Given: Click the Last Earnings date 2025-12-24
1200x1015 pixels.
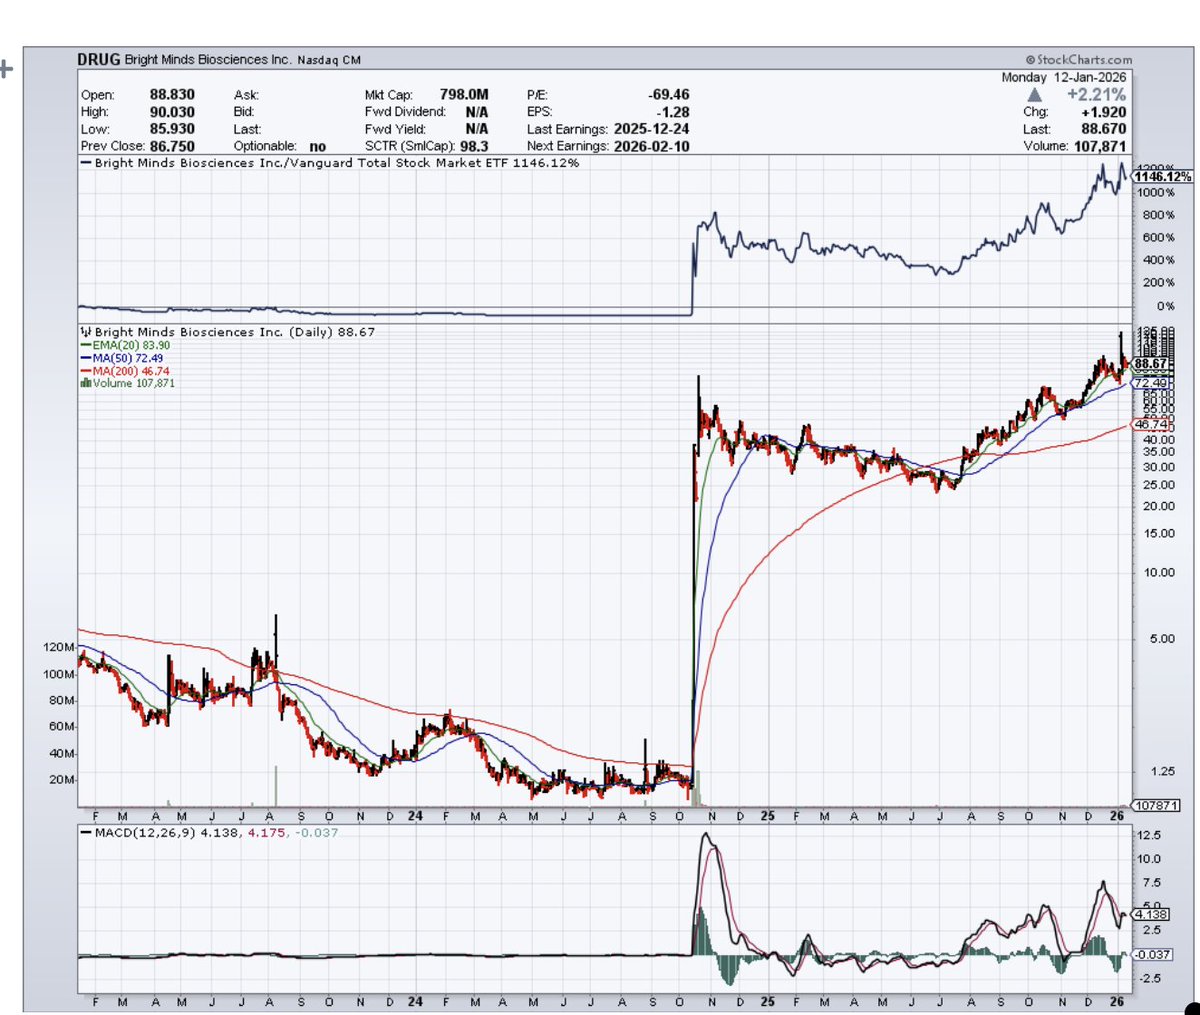Looking at the screenshot, I should coord(651,129).
